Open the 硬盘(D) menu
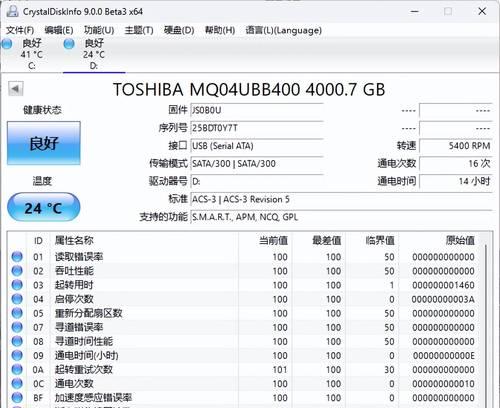Viewport: 500px width, 408px height. point(179,30)
